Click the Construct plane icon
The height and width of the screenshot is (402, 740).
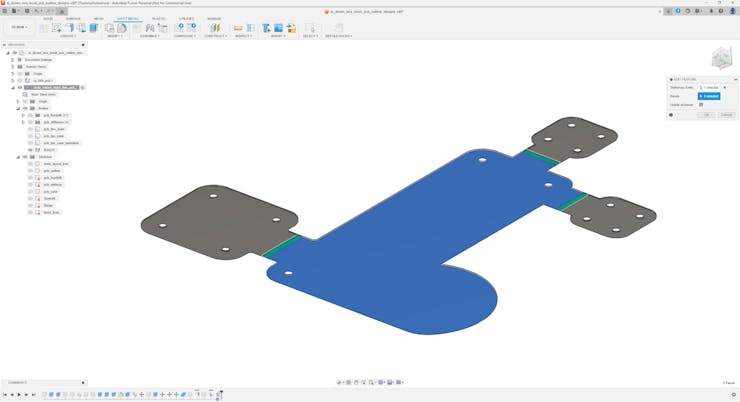click(x=215, y=28)
